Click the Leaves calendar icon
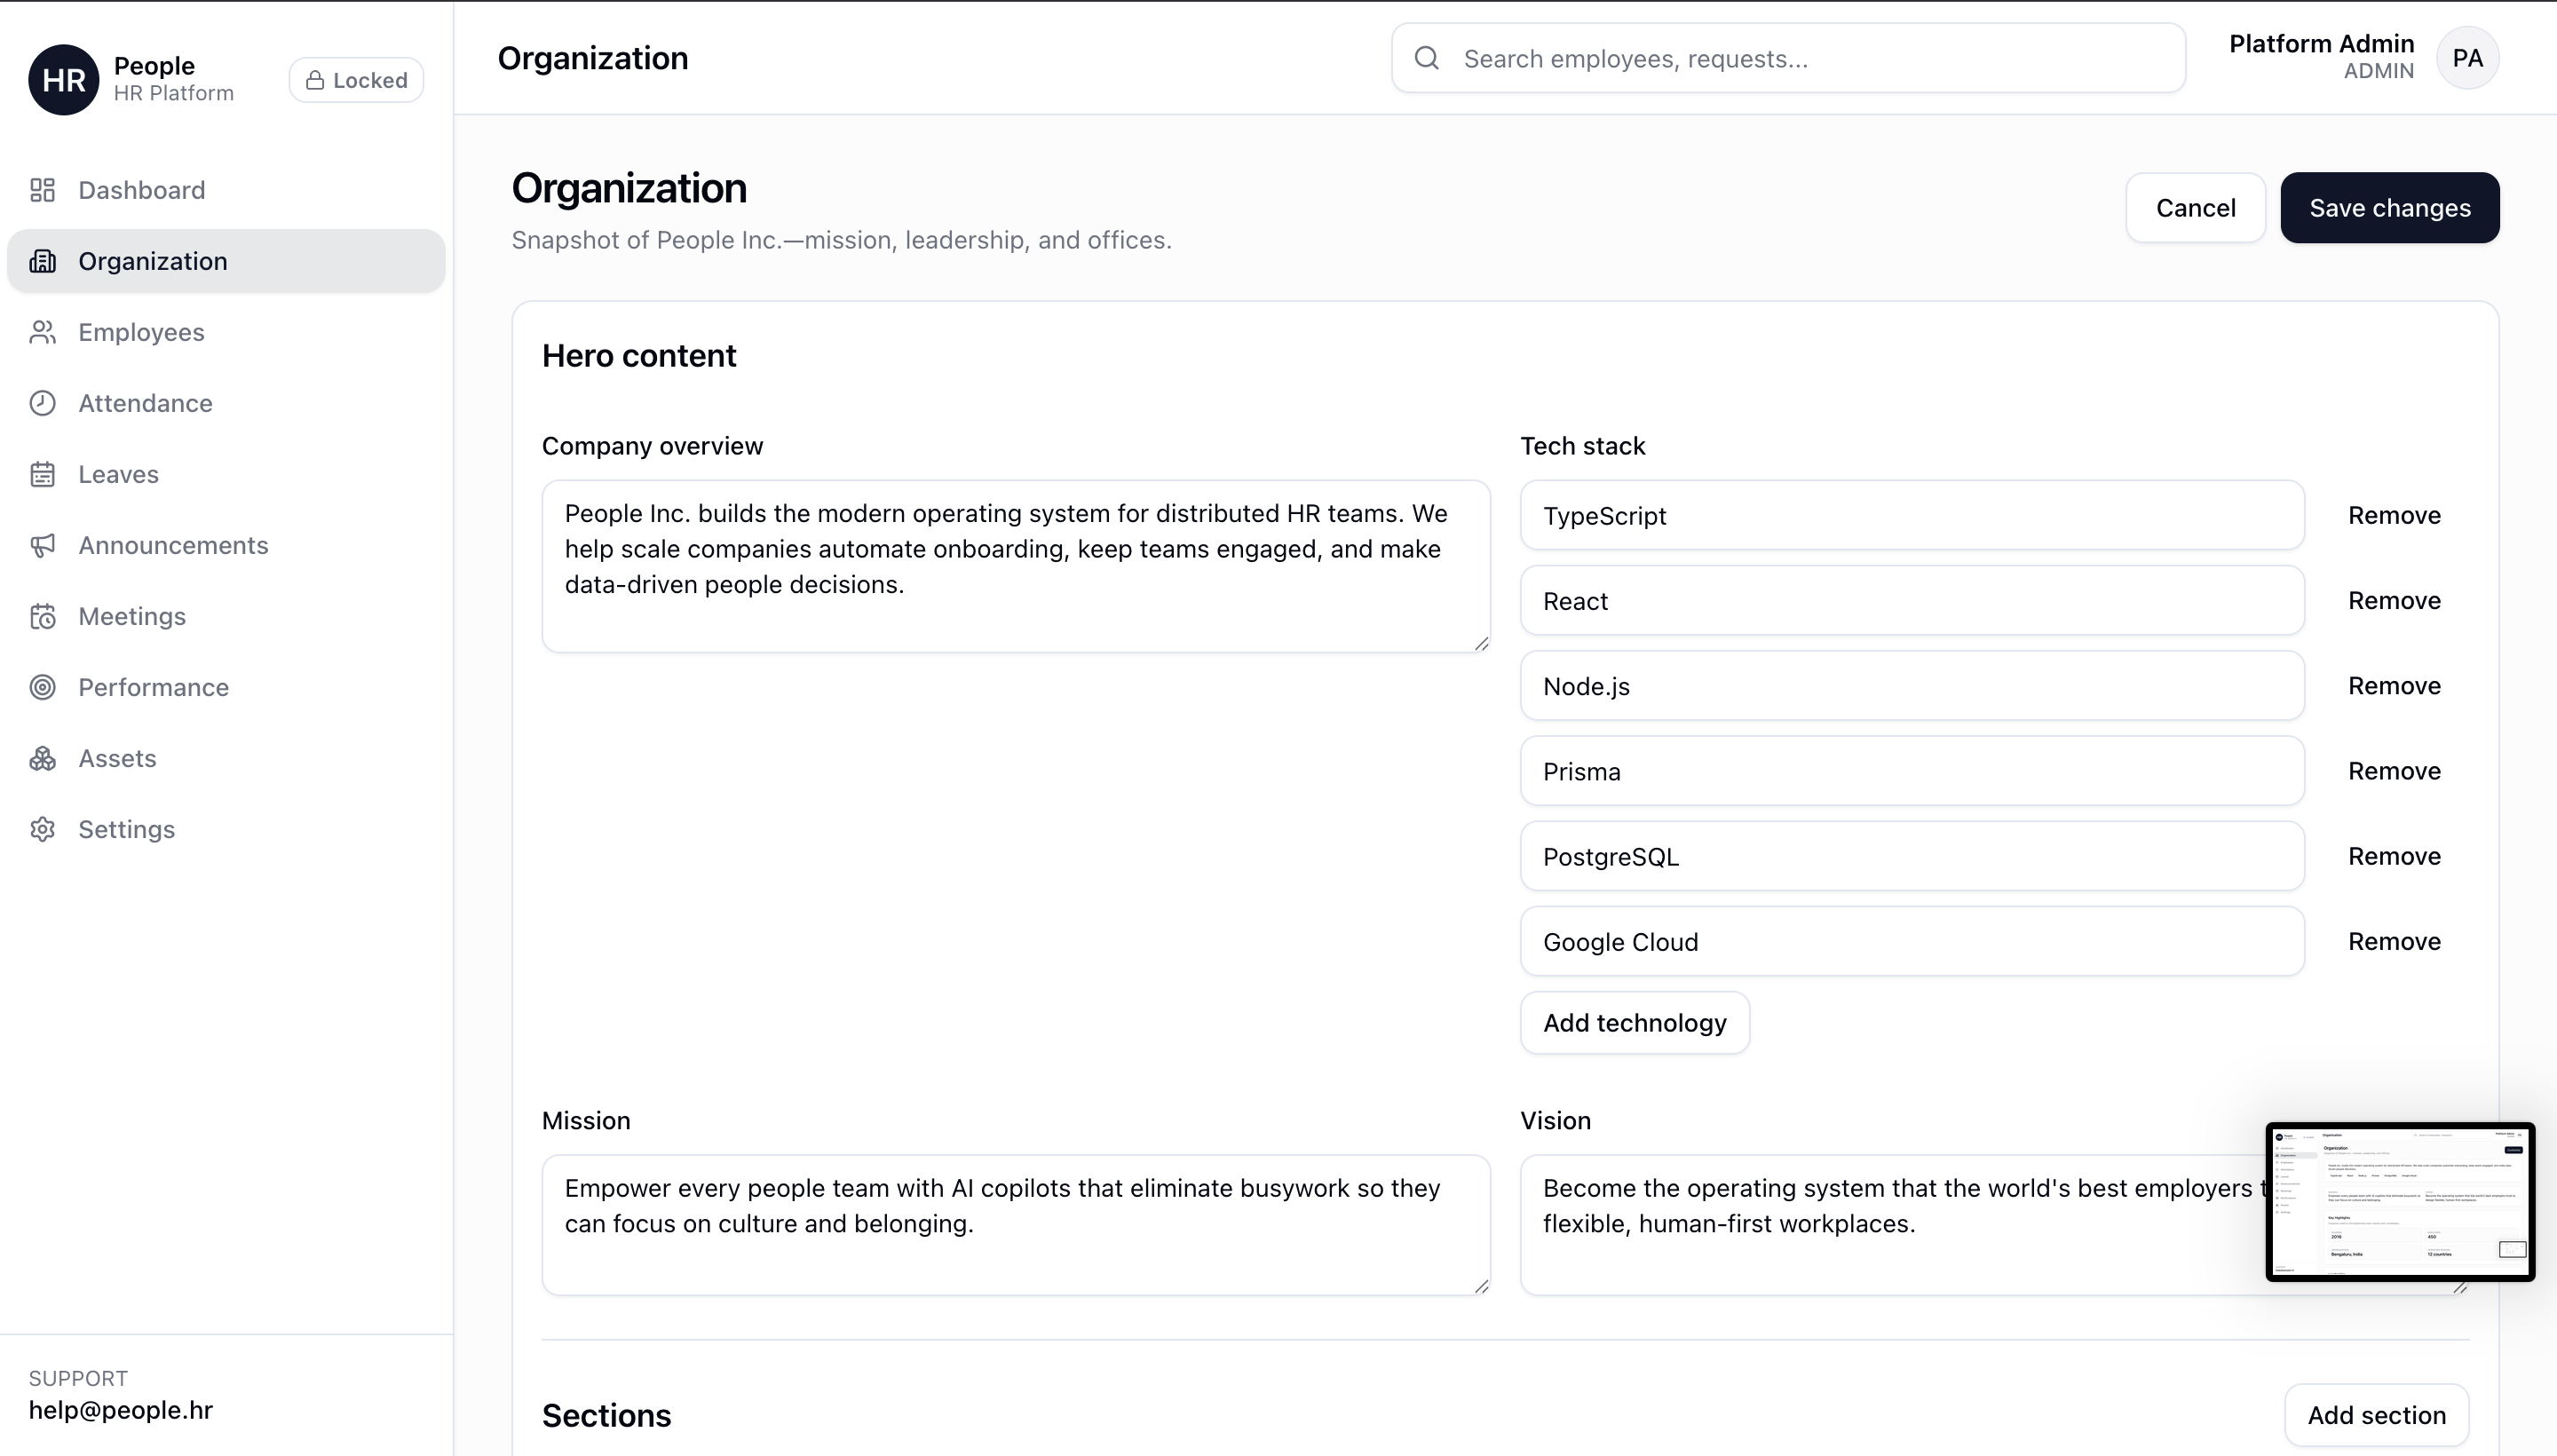 (42, 474)
